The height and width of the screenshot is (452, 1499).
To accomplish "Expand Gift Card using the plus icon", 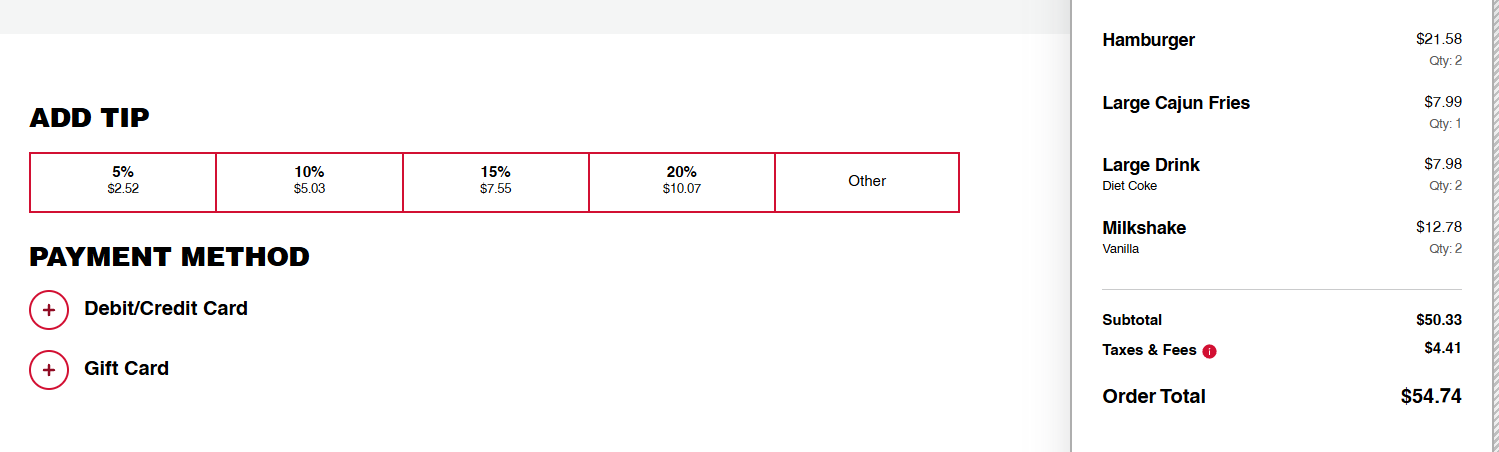I will pyautogui.click(x=49, y=370).
